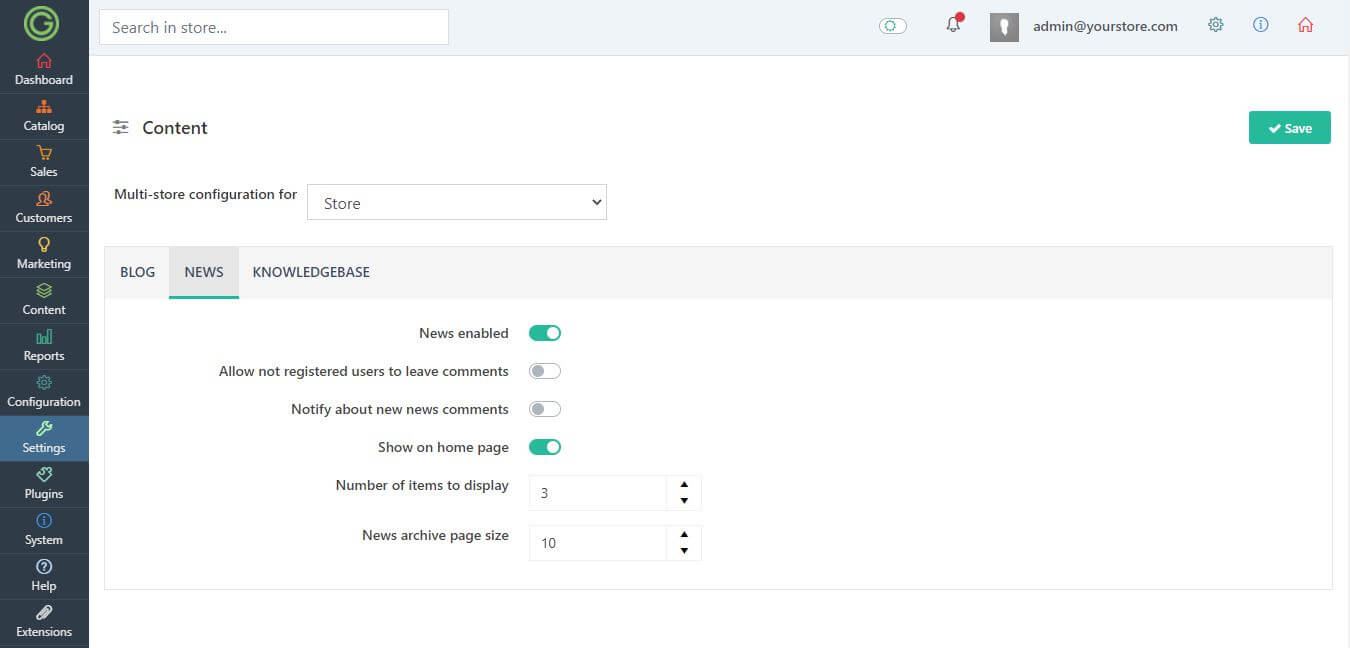Open the Extensions paperclip icon
This screenshot has width=1350, height=648.
(x=44, y=613)
